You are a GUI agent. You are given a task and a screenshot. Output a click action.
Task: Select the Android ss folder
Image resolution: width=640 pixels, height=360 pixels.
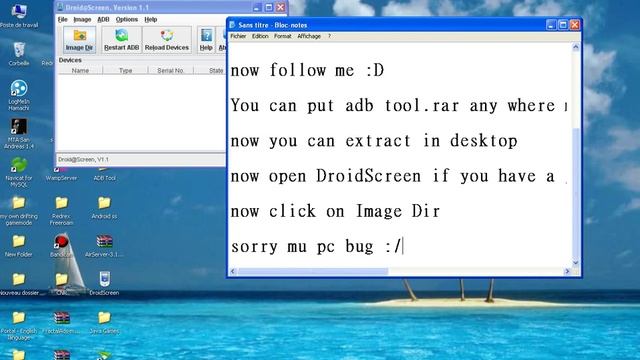[104, 207]
